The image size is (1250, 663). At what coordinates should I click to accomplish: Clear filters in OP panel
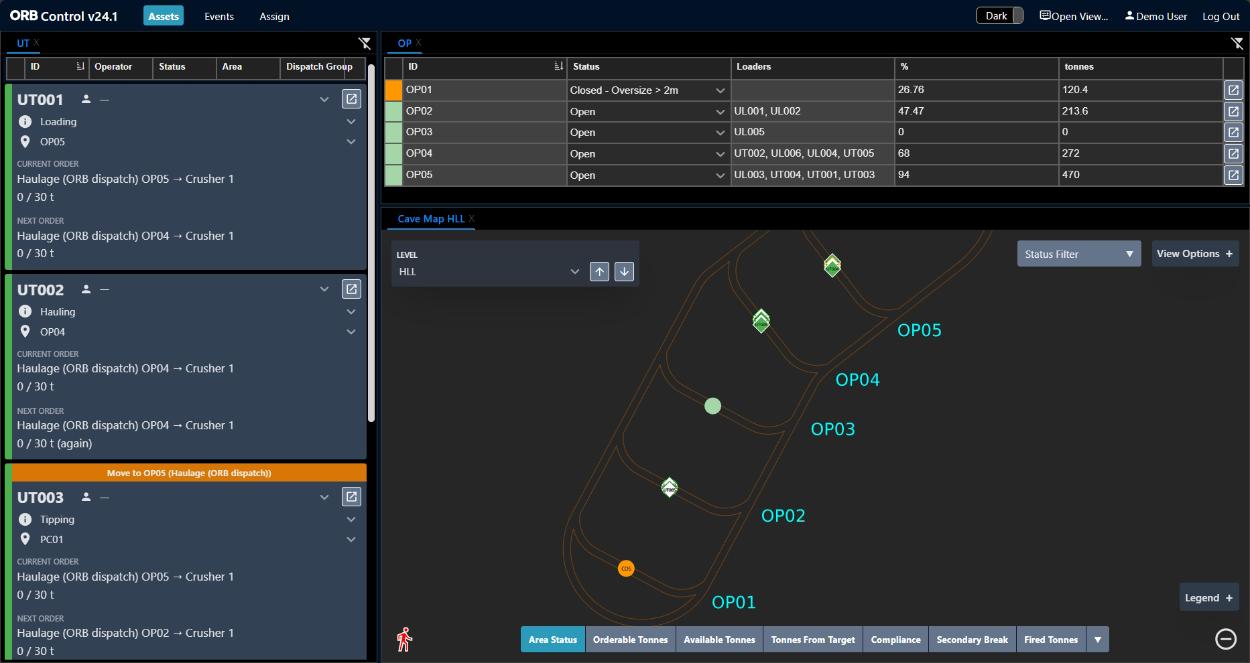pos(1237,44)
